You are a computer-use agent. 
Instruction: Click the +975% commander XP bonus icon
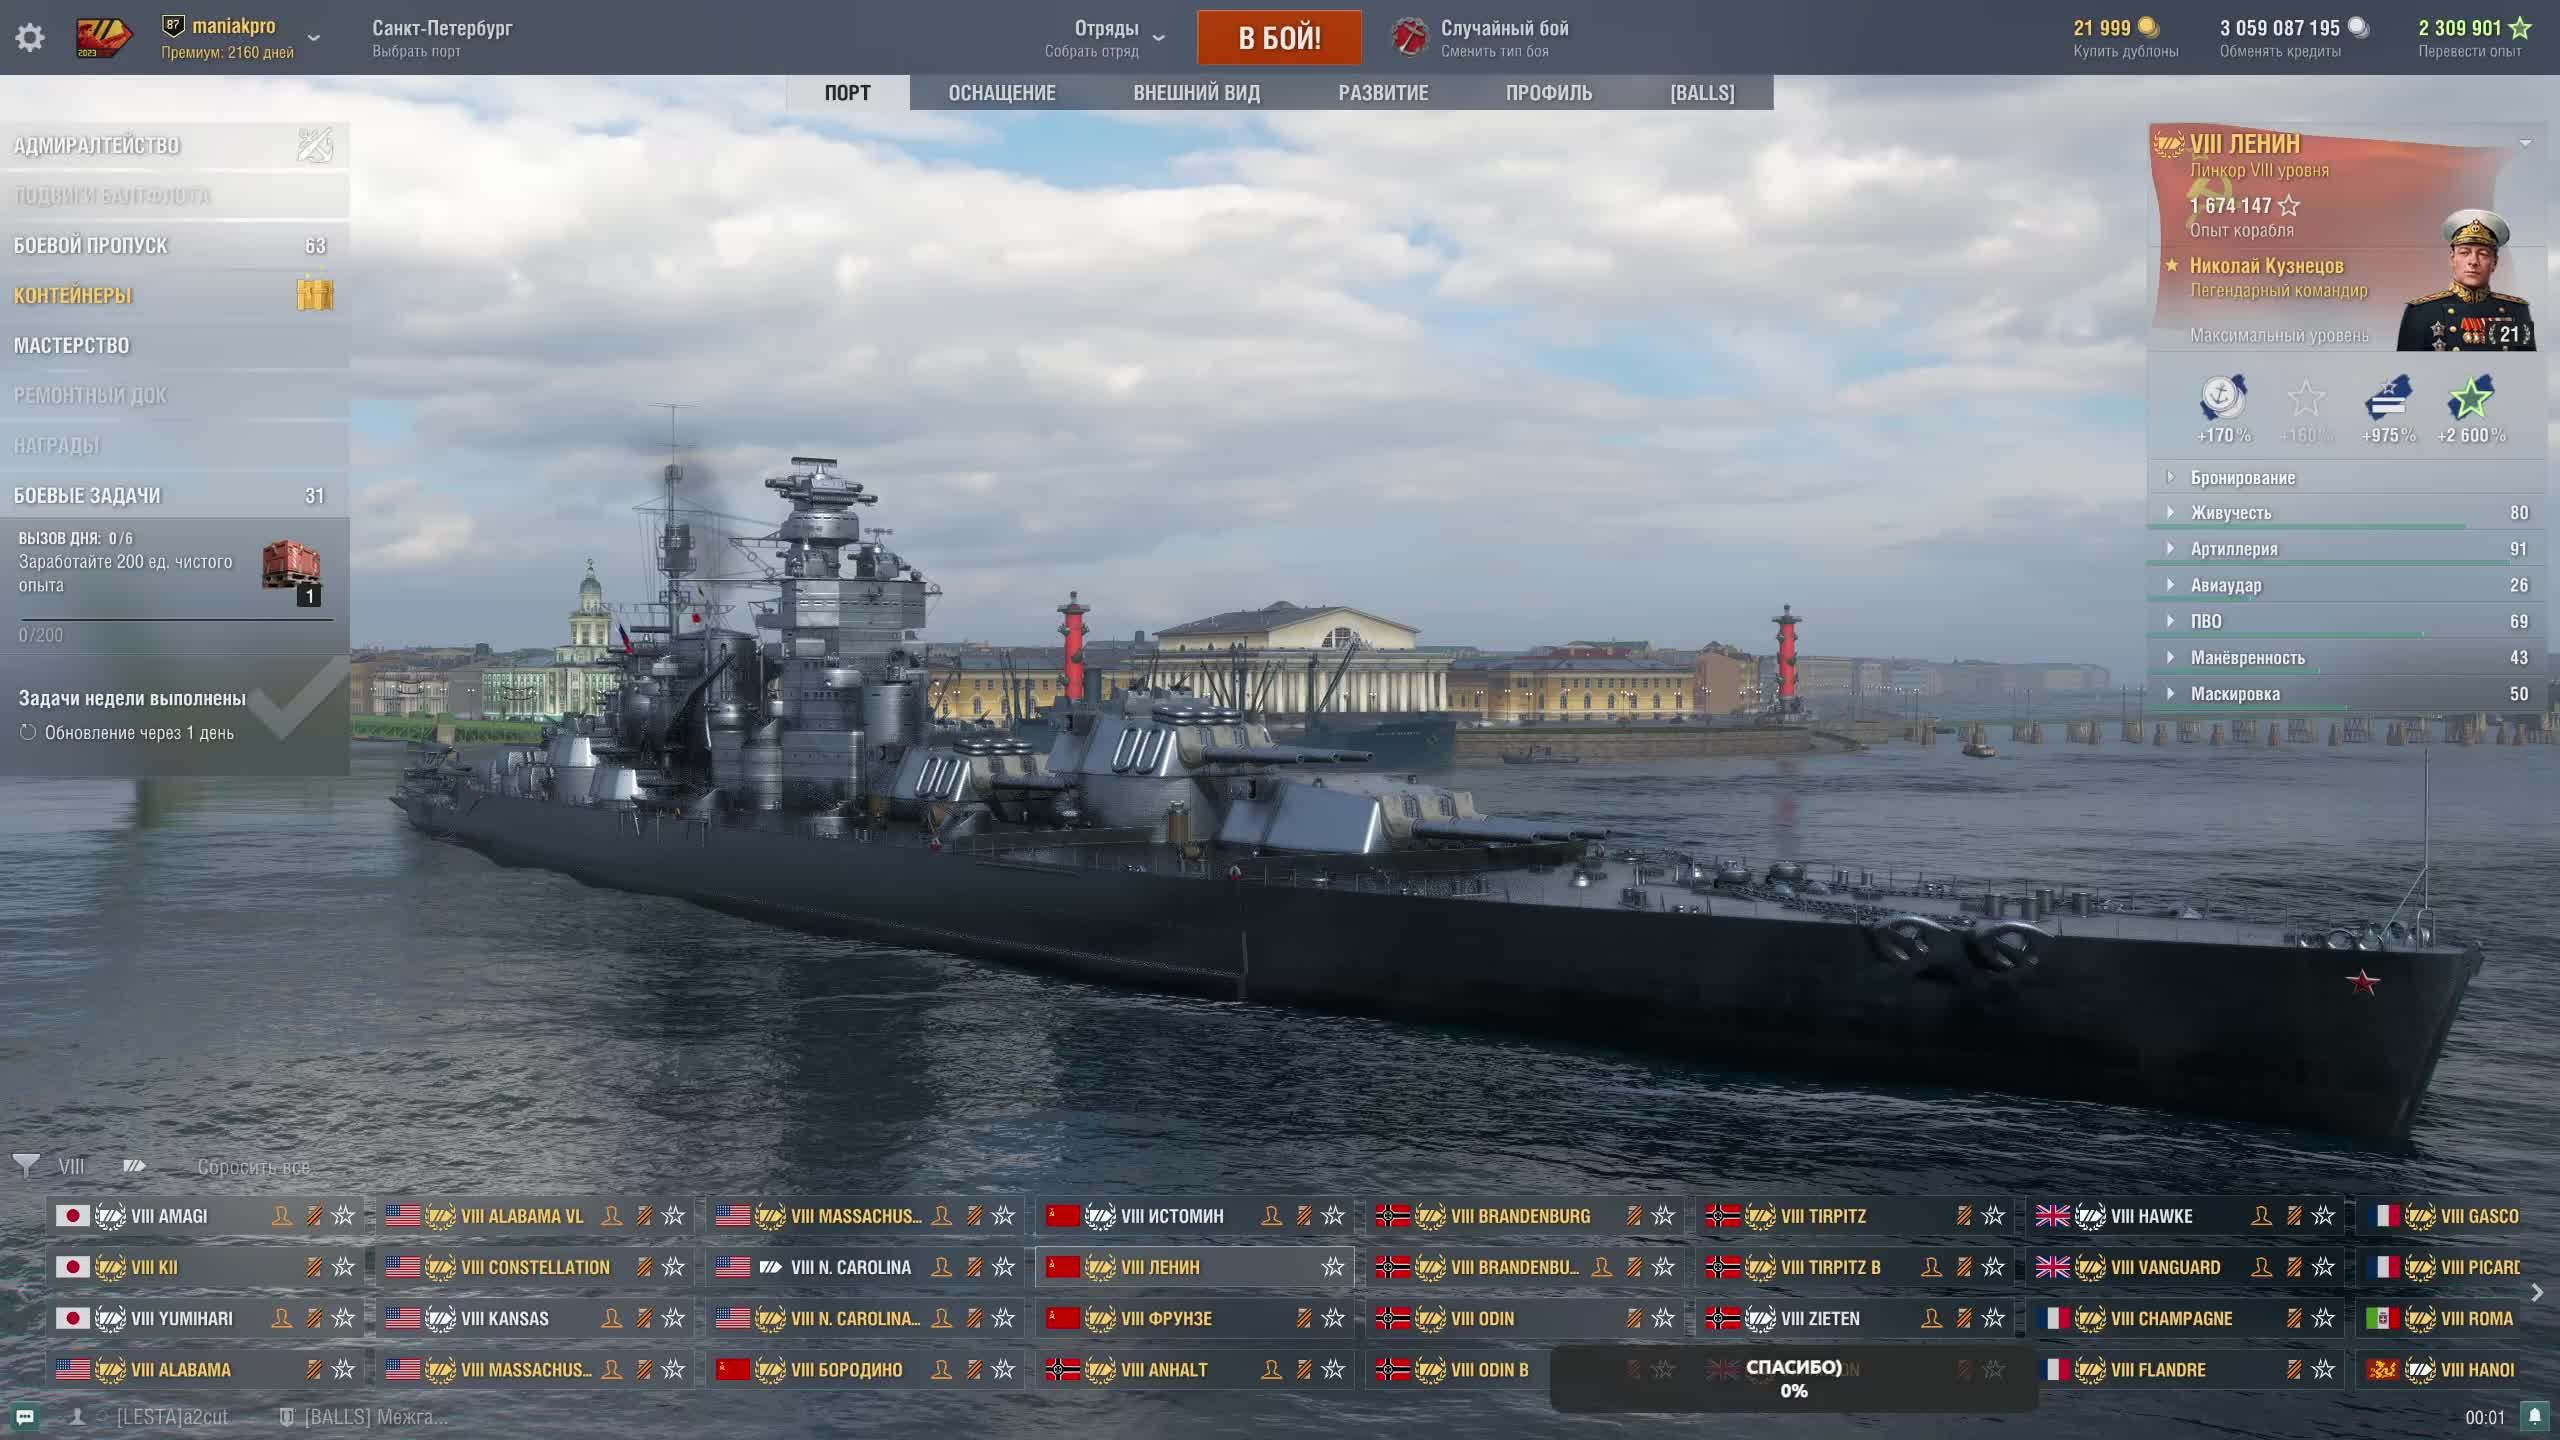pyautogui.click(x=2388, y=400)
